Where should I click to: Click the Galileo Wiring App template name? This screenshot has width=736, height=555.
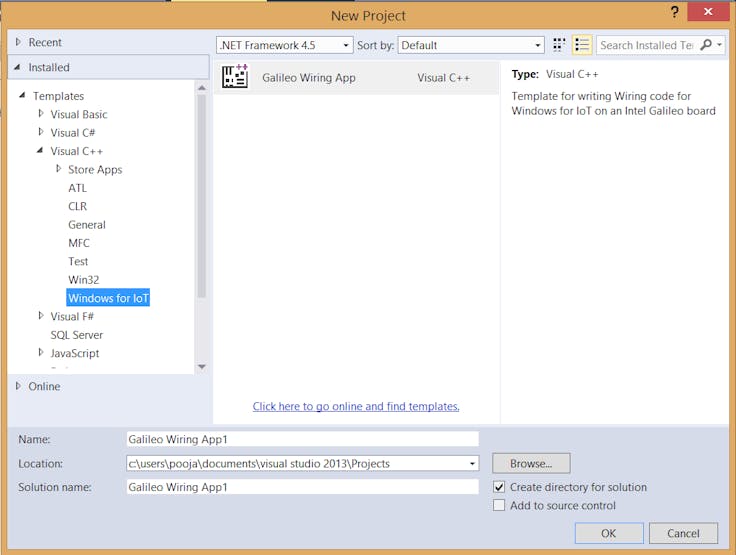click(x=308, y=77)
